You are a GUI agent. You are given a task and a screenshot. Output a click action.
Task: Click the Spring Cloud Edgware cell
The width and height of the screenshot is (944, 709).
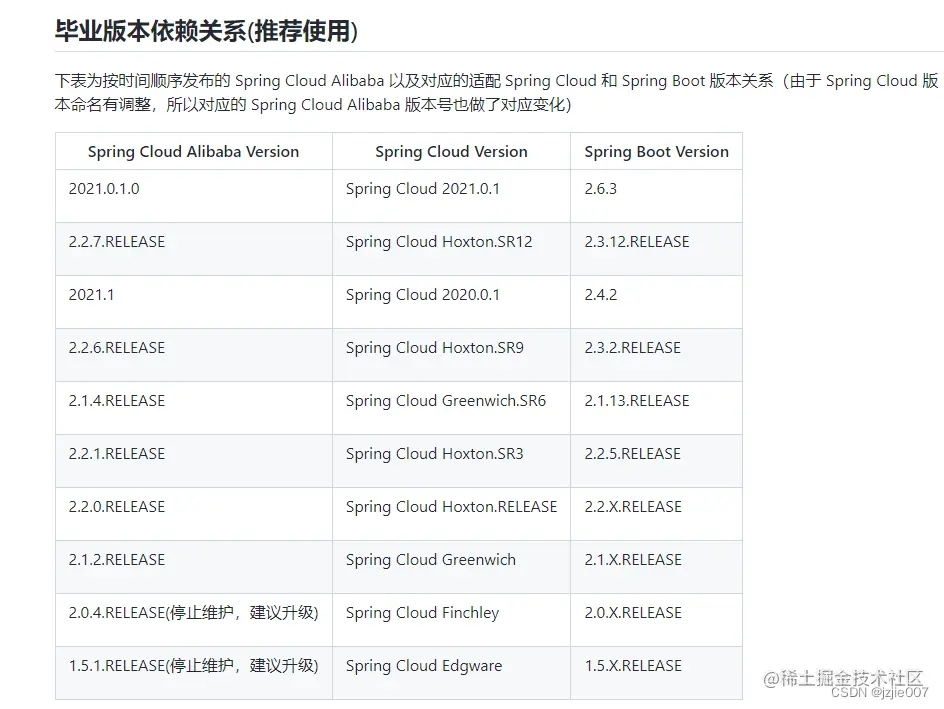(452, 673)
